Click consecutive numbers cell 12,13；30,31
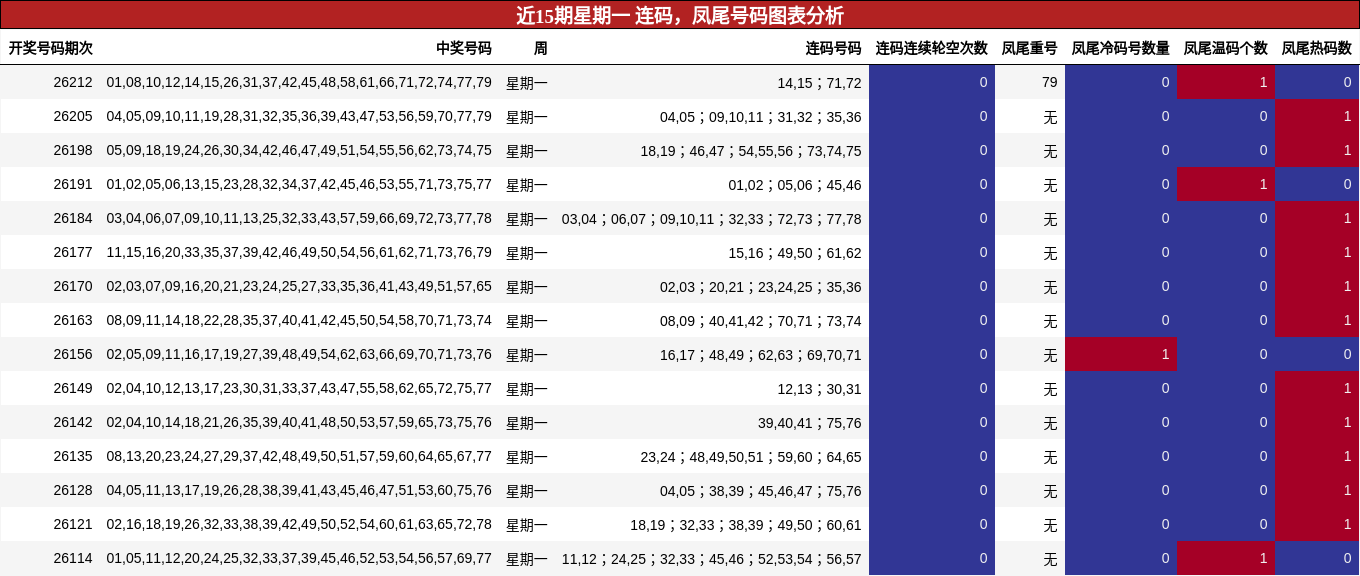The width and height of the screenshot is (1360, 576). click(x=819, y=388)
